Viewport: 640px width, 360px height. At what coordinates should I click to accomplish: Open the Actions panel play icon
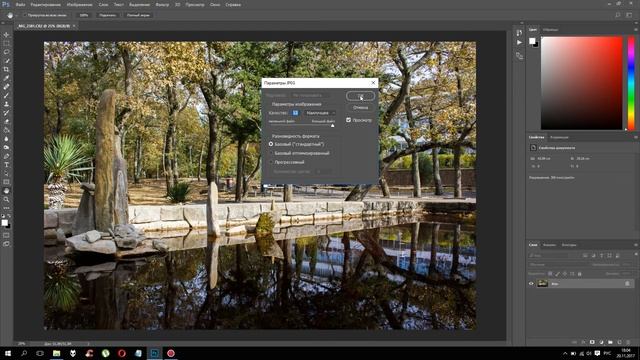click(519, 42)
